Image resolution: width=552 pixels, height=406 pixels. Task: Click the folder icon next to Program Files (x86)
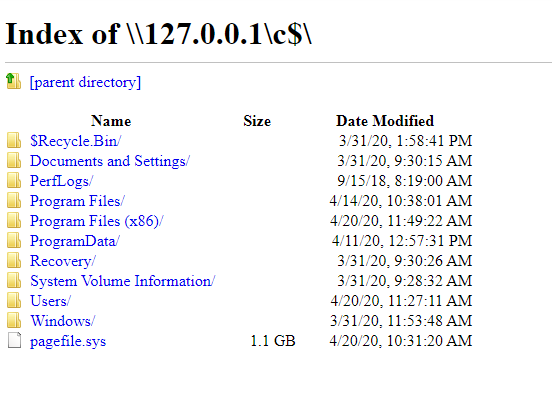coord(14,220)
